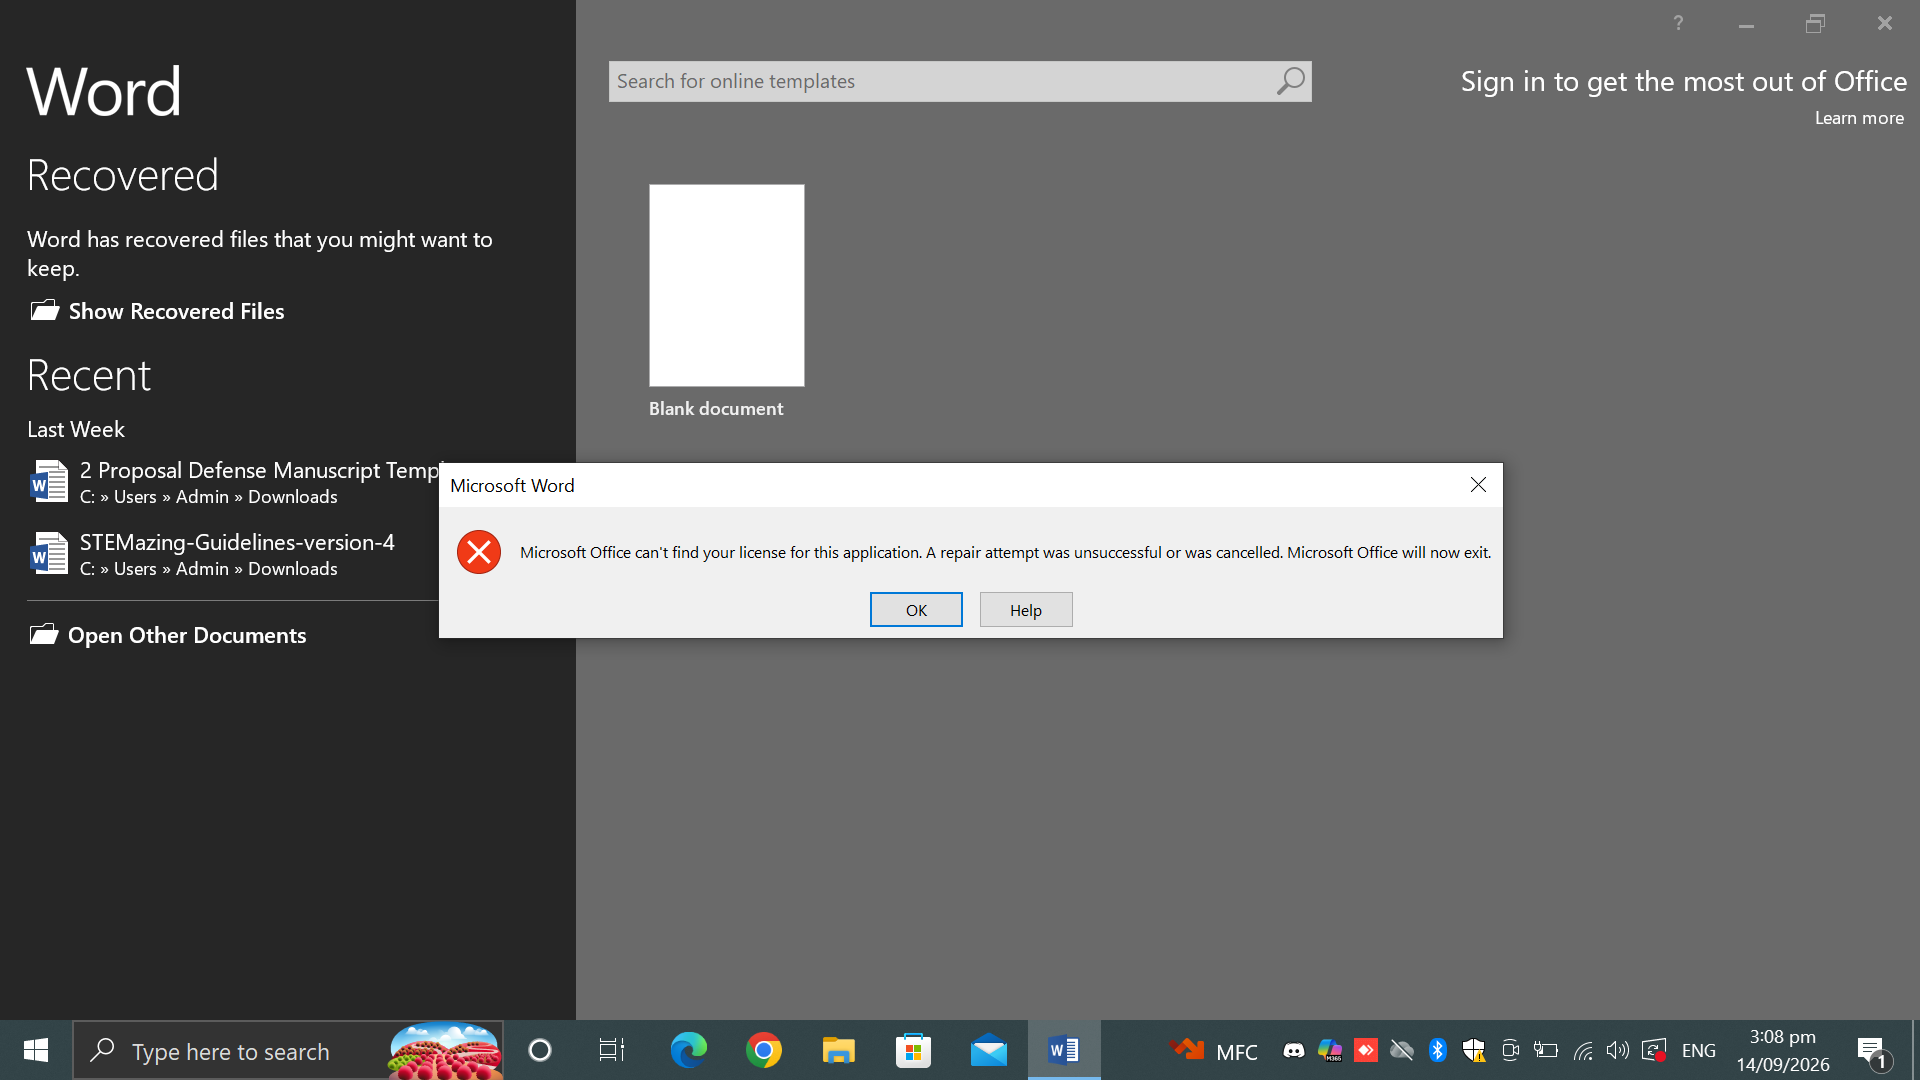
Task: Click Sign in to get the most out of Office
Action: coord(1684,81)
